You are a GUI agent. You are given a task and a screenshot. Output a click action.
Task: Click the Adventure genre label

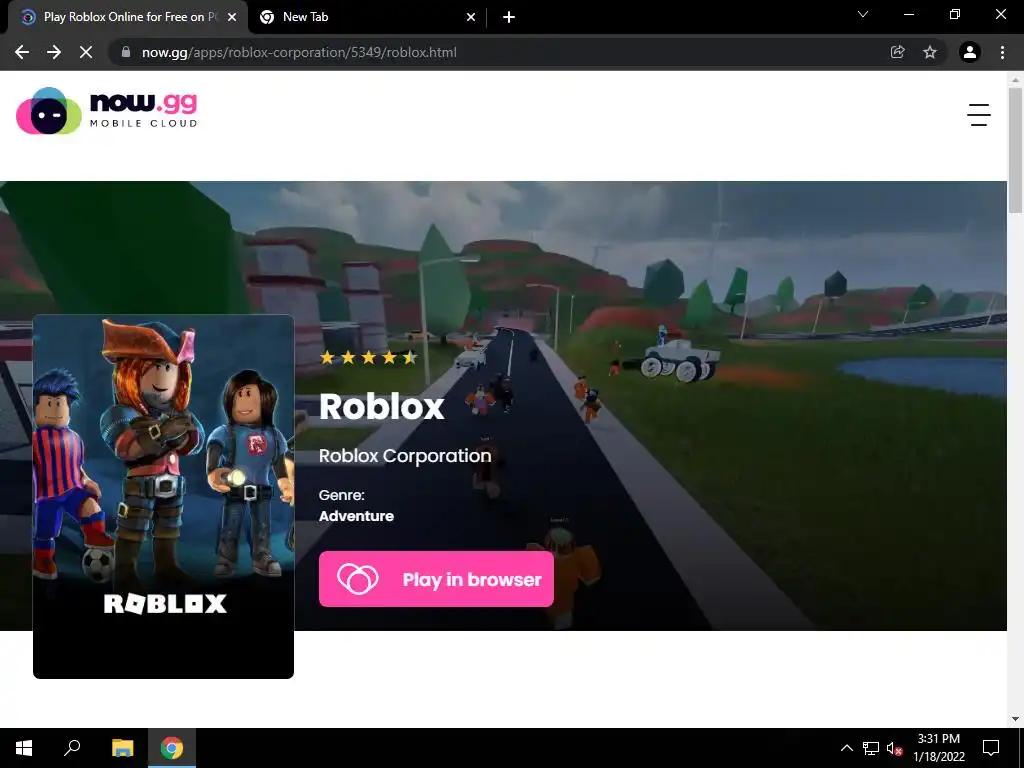[x=357, y=516]
